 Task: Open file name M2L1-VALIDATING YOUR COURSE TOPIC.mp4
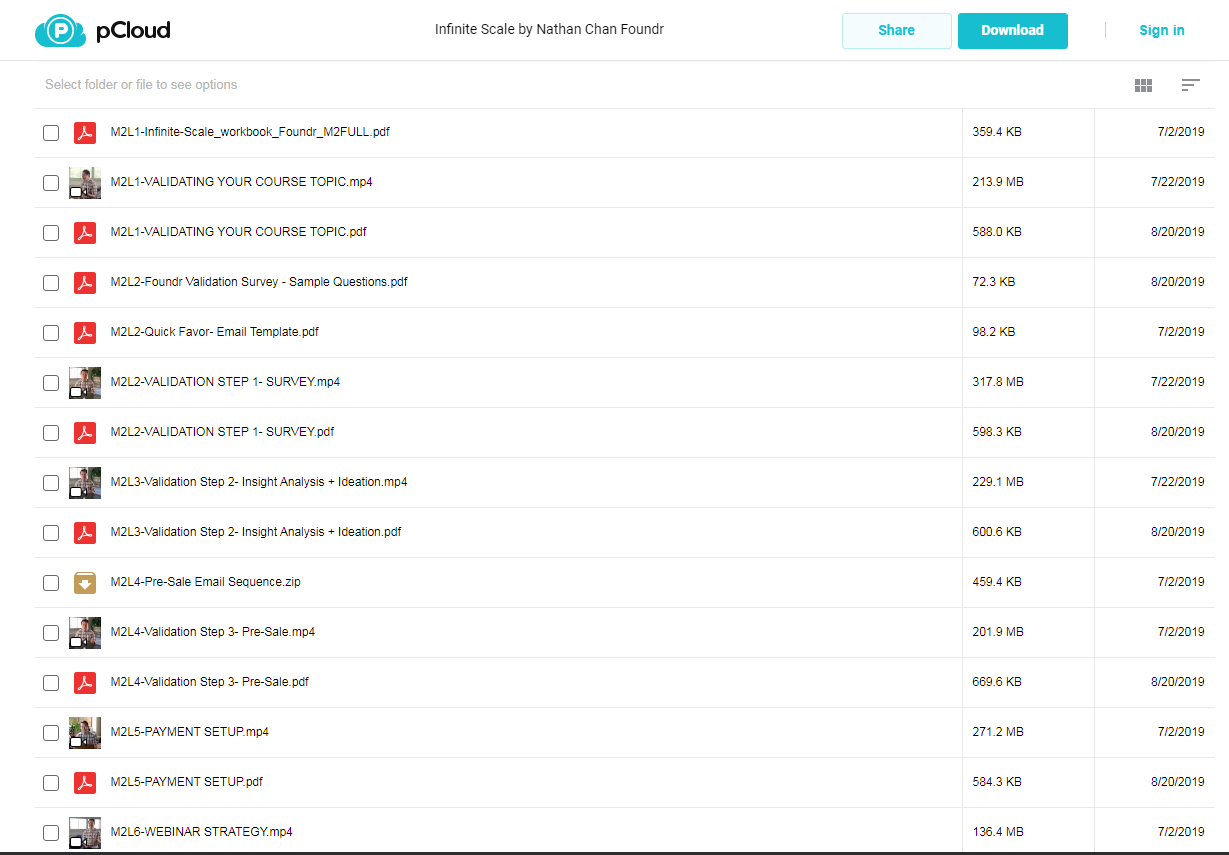[x=241, y=182]
